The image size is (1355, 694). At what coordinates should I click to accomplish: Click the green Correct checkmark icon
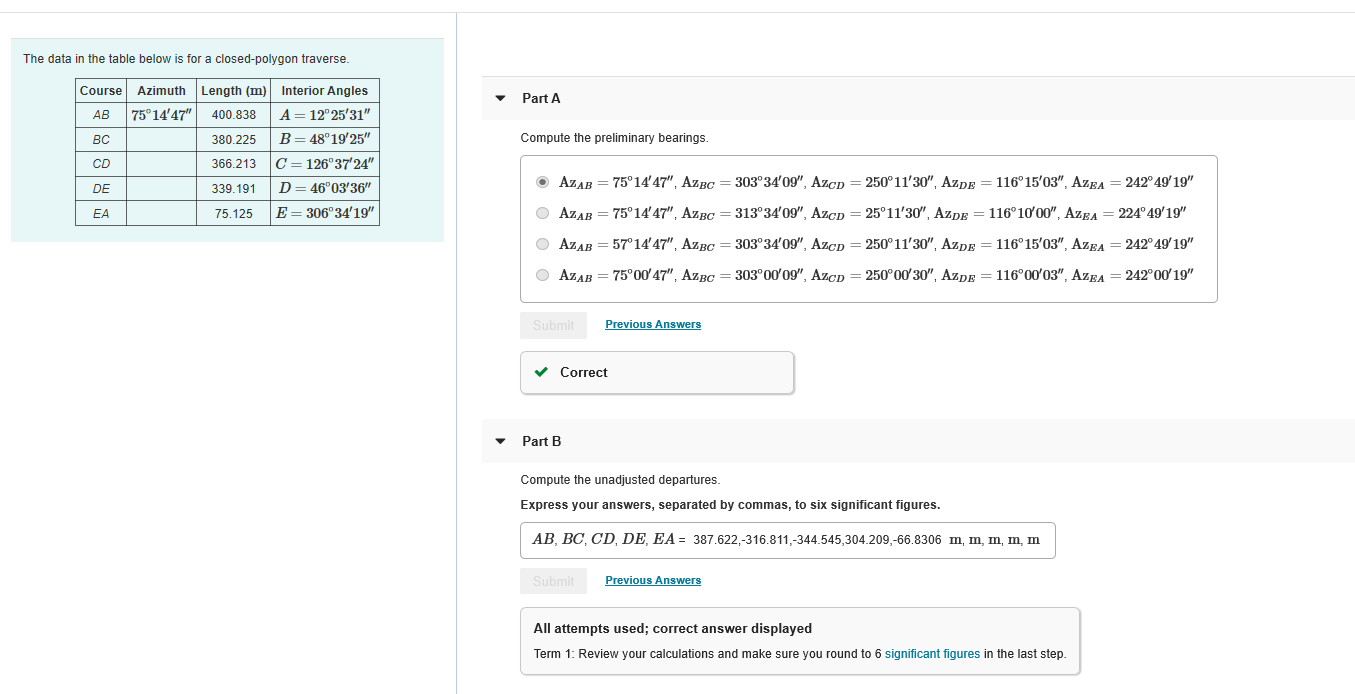pyautogui.click(x=540, y=372)
